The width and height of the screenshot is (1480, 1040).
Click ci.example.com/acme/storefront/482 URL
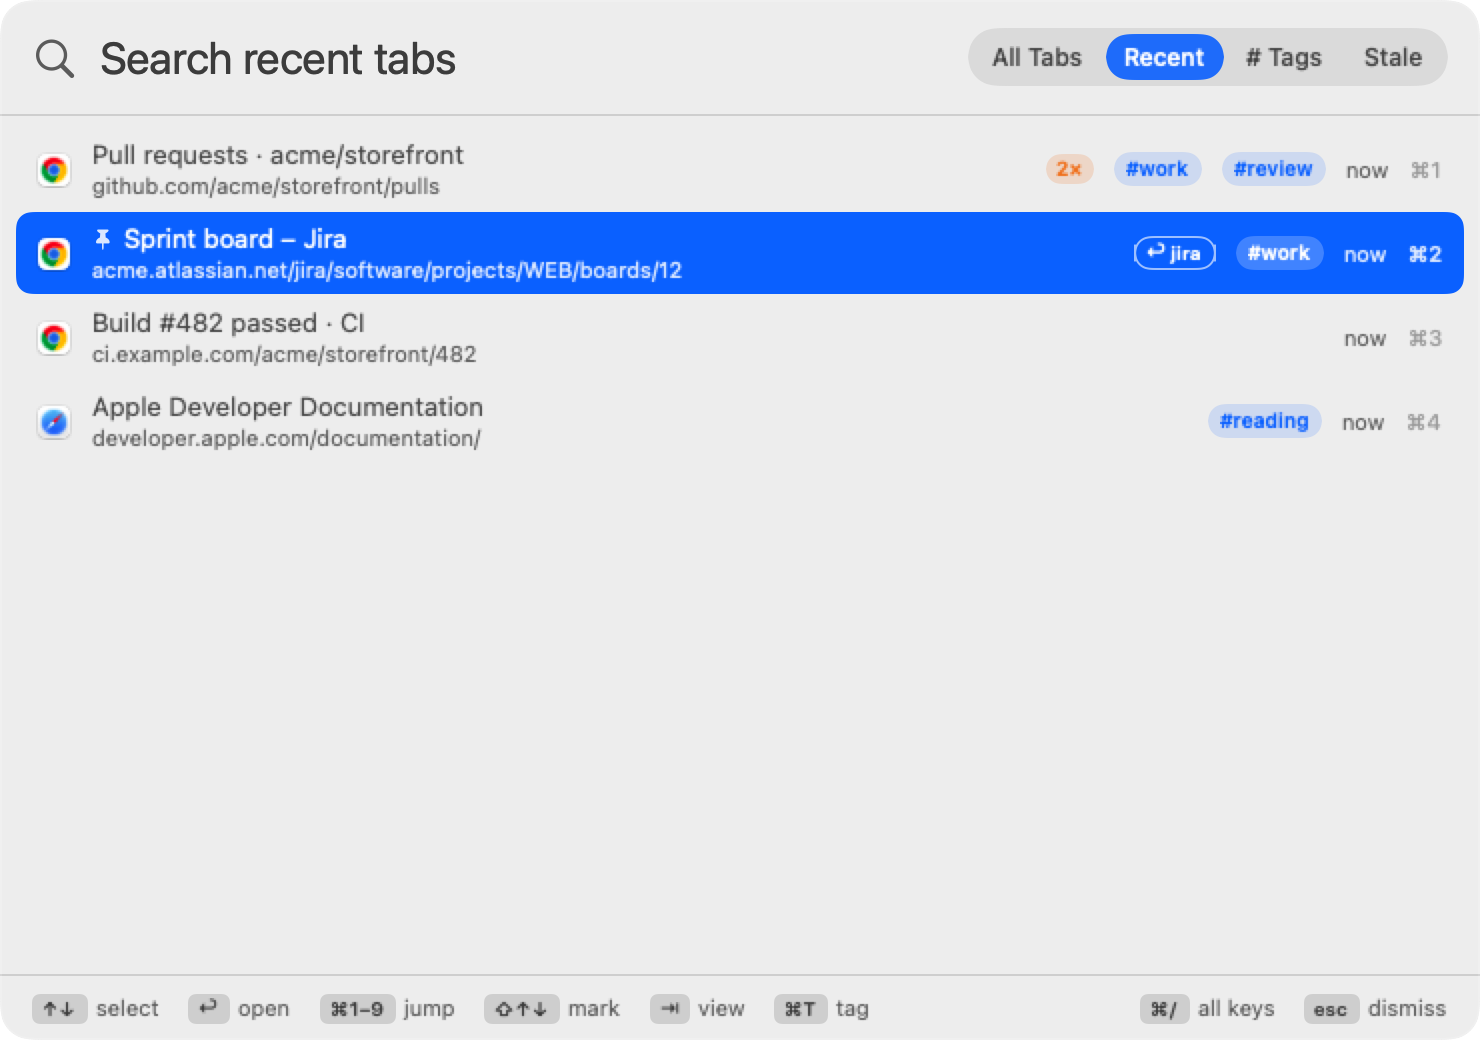pyautogui.click(x=284, y=355)
